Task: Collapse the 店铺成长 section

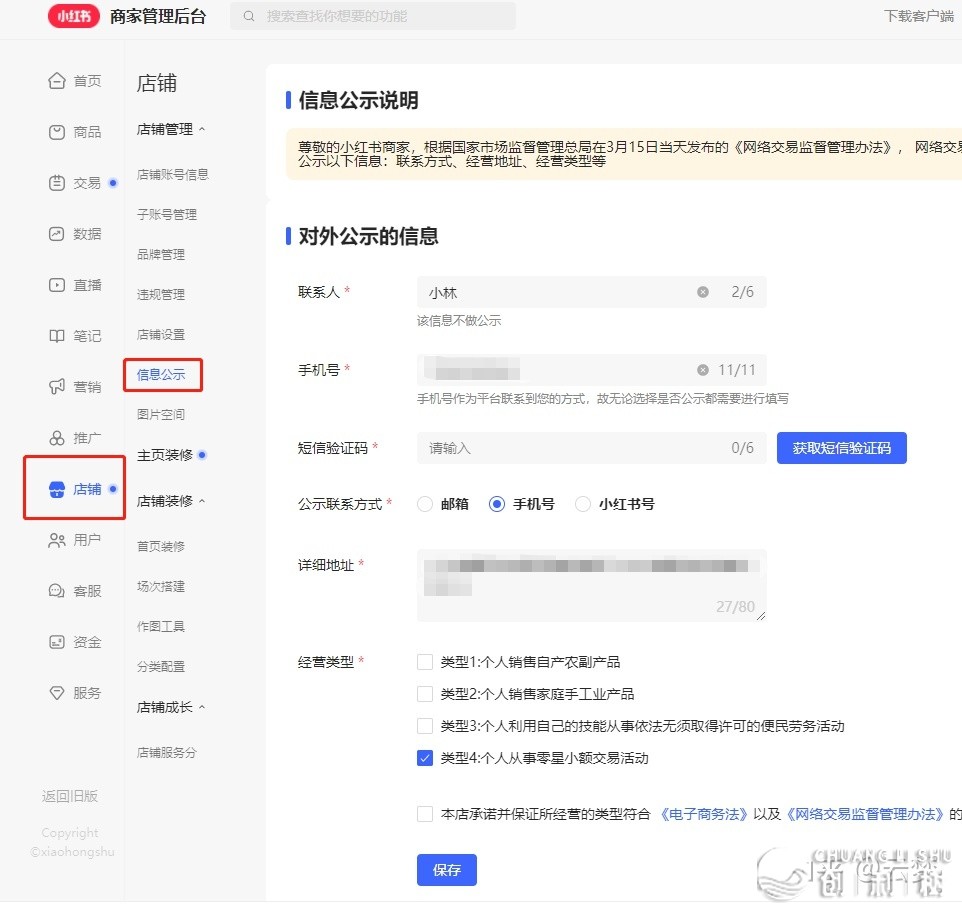Action: [x=165, y=706]
